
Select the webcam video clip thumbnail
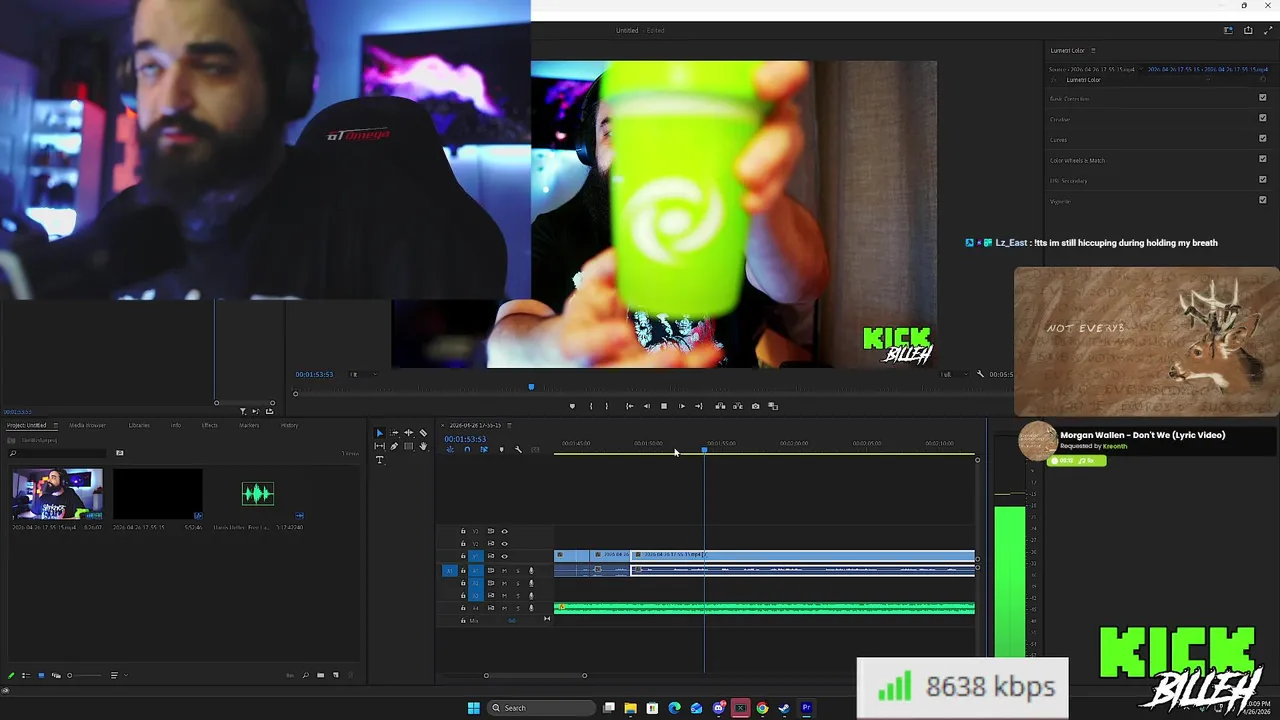[x=57, y=494]
